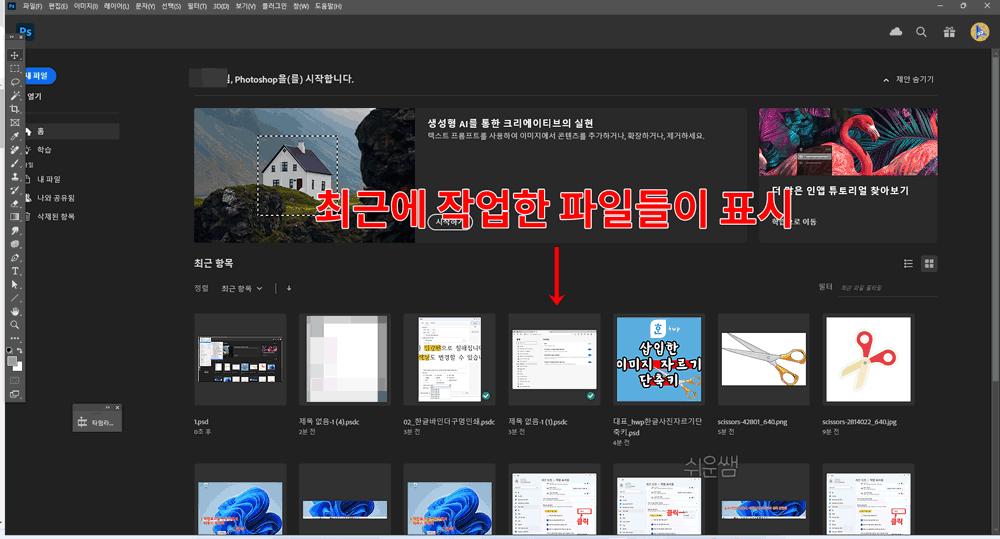Swap foreground and background colors arrow

click(x=20, y=350)
